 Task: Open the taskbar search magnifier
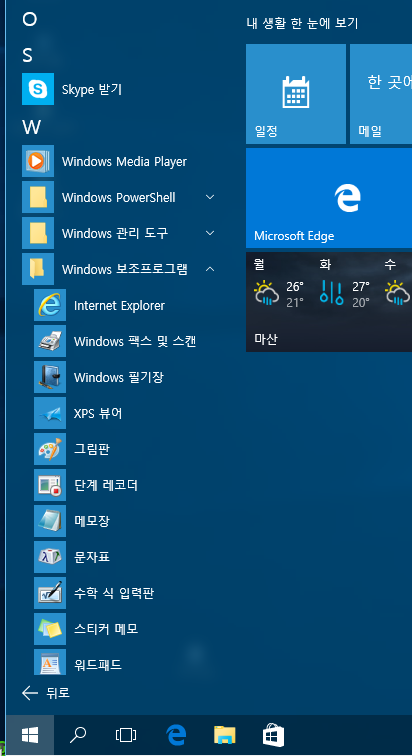point(78,735)
